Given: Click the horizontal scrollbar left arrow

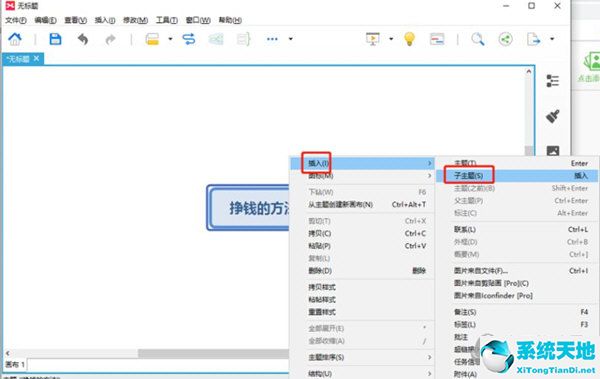Looking at the screenshot, I should pyautogui.click(x=8, y=353).
